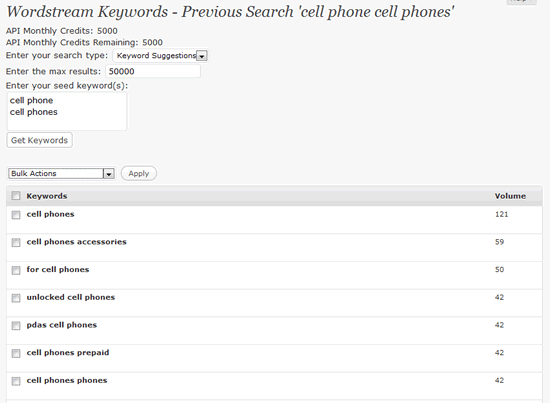Check the 'unlocked cell phones' checkbox
The width and height of the screenshot is (550, 403).
coord(16,298)
